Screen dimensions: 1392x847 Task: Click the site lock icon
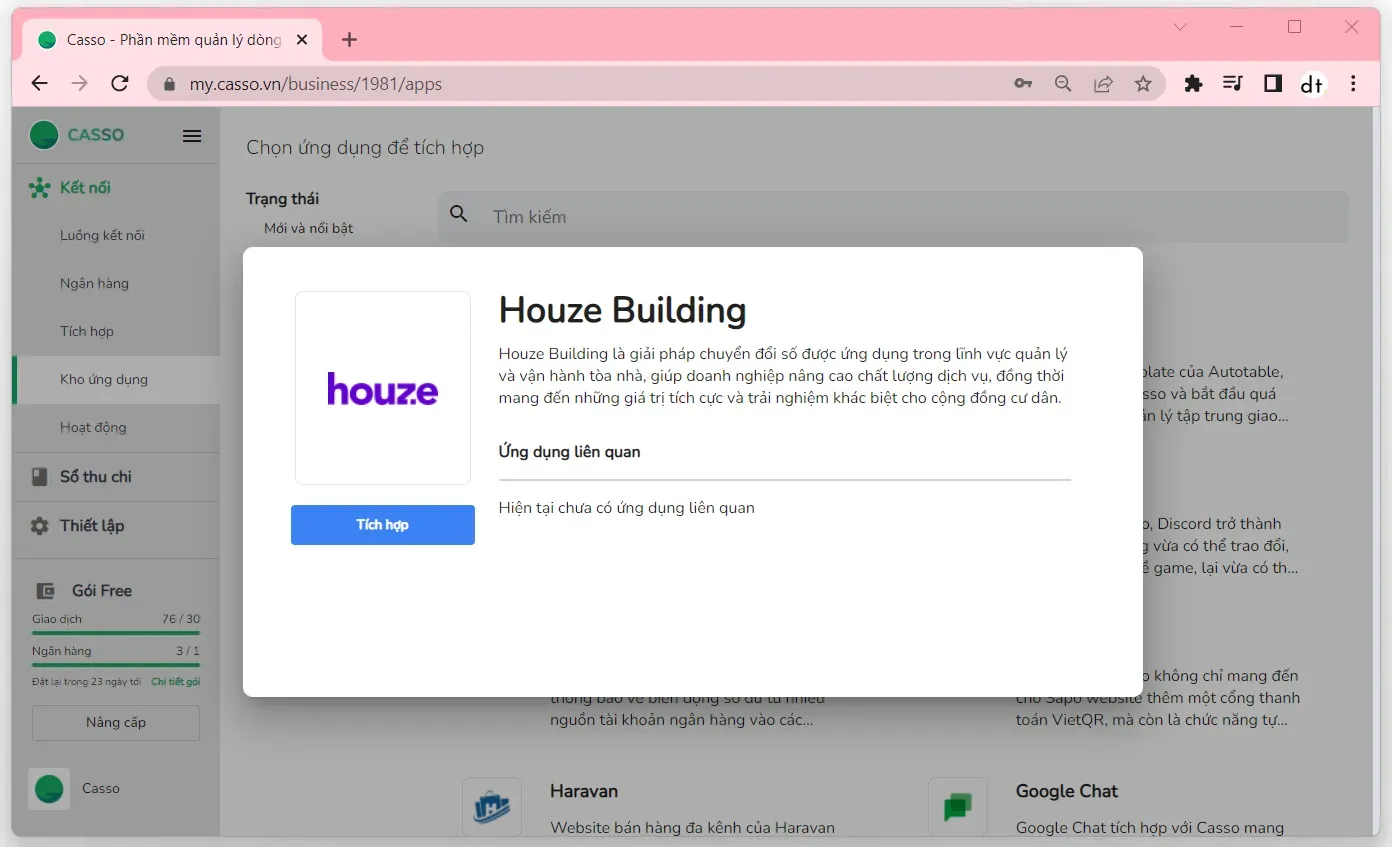(168, 84)
